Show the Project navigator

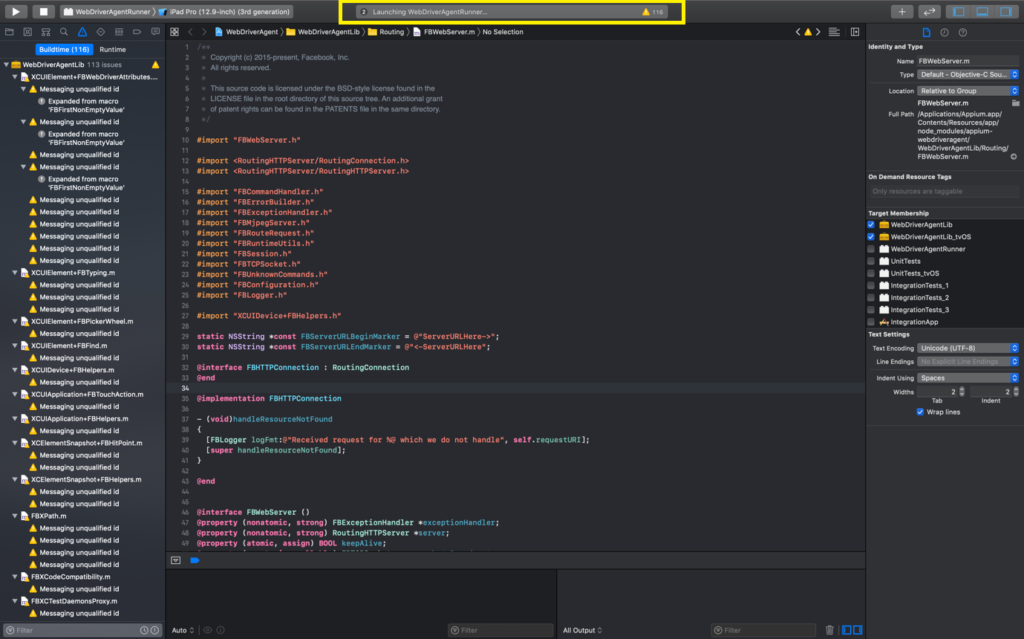click(x=9, y=32)
